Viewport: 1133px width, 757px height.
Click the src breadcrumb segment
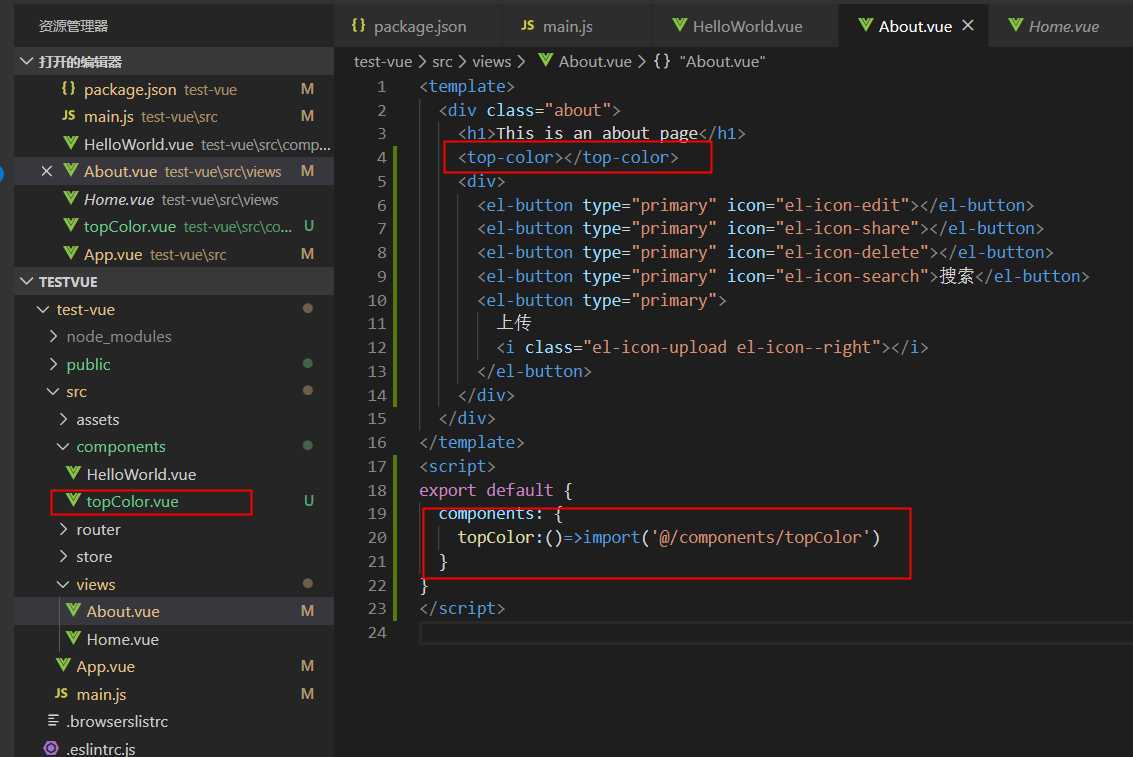442,61
